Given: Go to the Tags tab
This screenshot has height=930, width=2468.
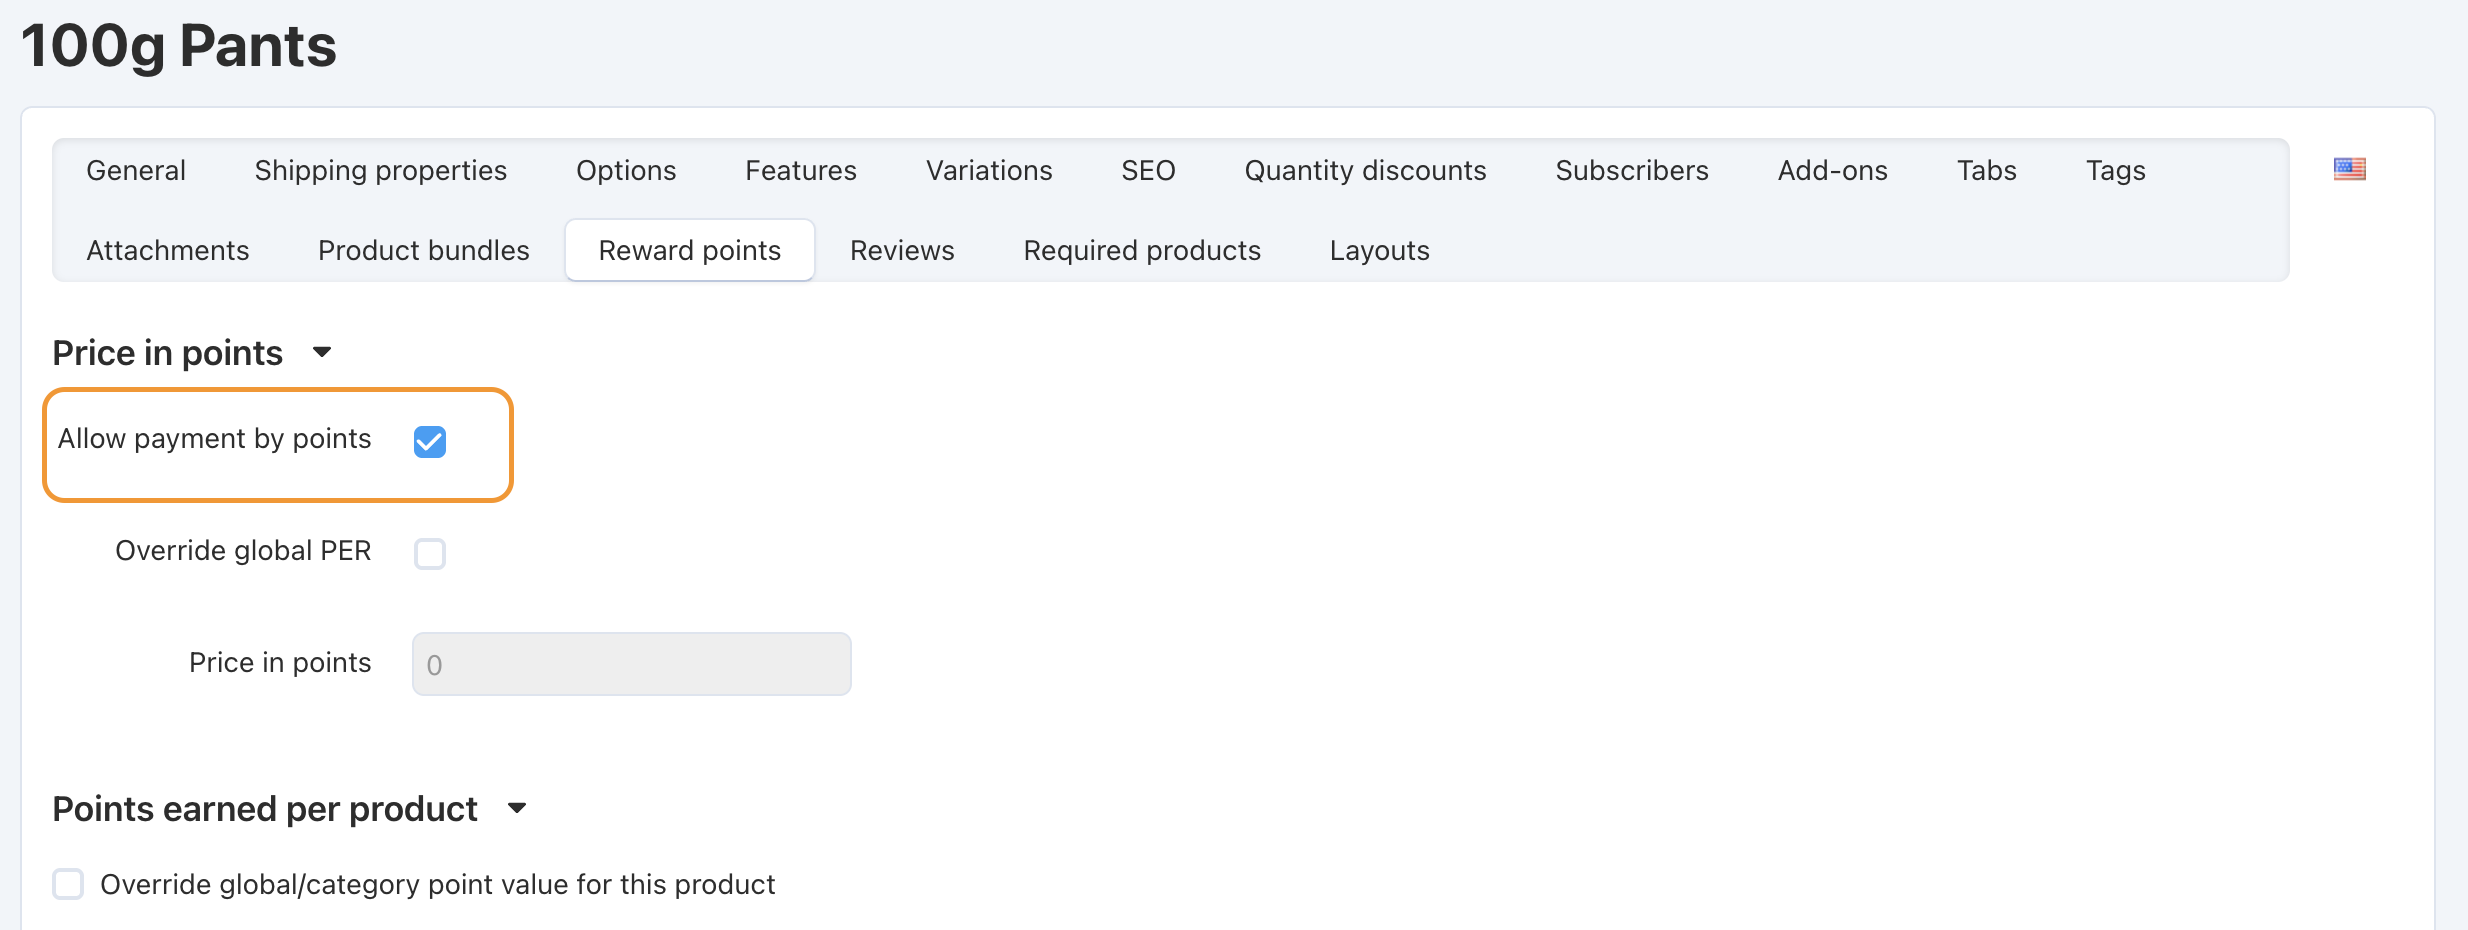Looking at the screenshot, I should [x=2116, y=170].
